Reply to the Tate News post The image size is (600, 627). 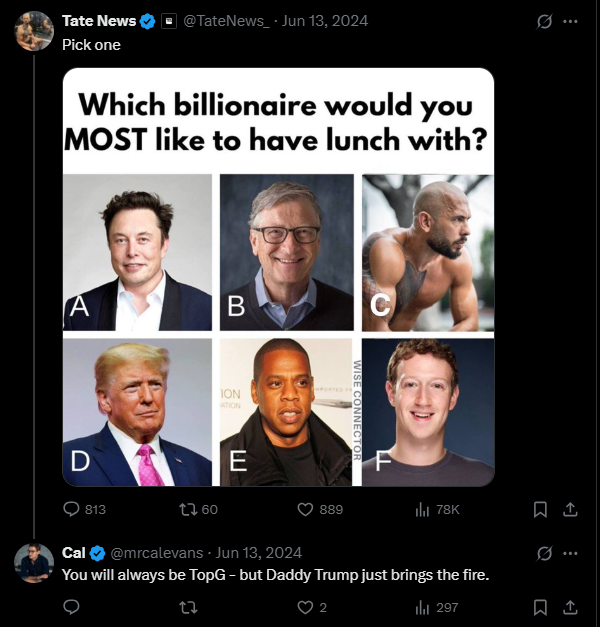point(71,509)
